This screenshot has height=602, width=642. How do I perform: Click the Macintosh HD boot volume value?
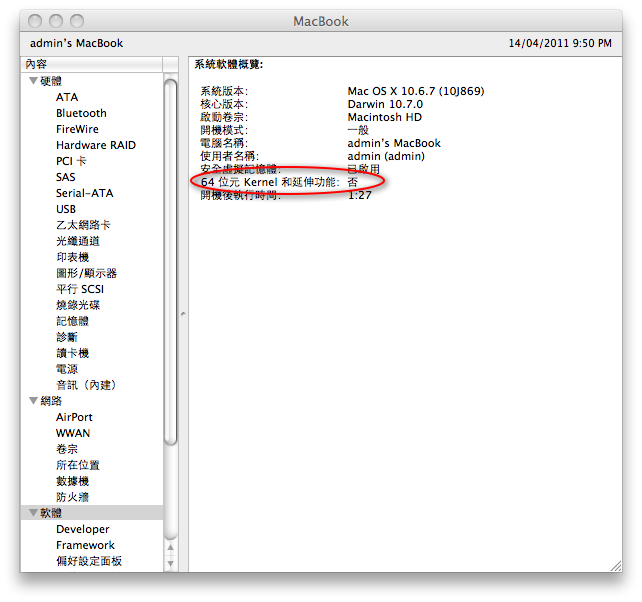tap(384, 117)
